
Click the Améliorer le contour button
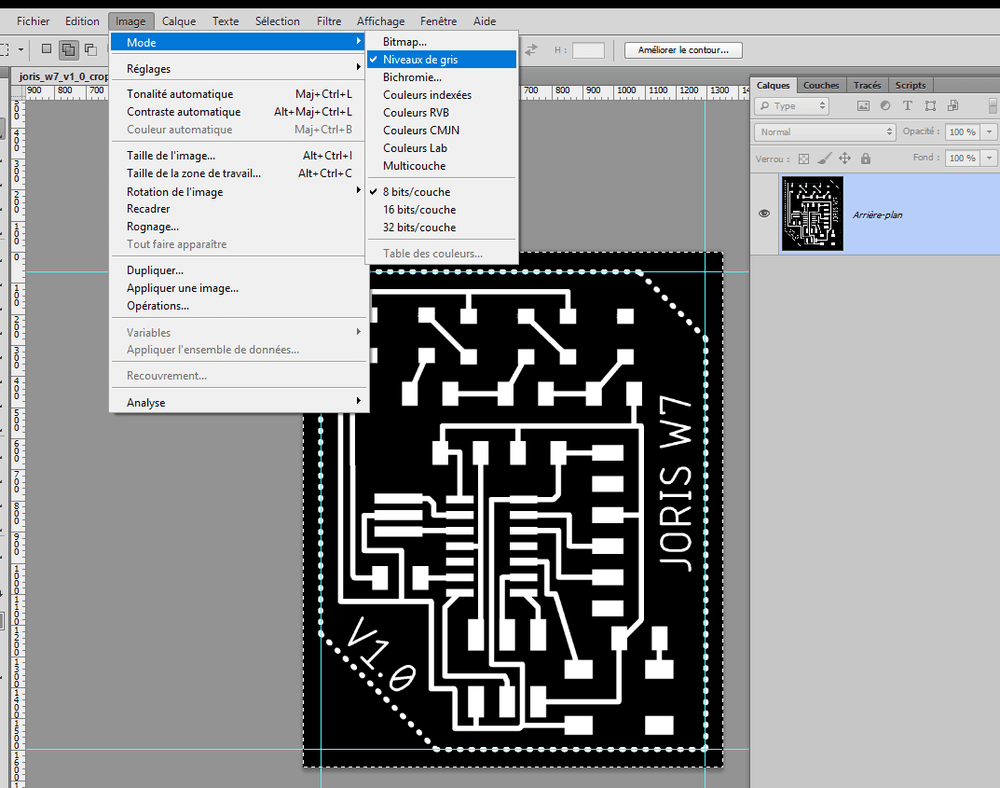click(x=683, y=50)
